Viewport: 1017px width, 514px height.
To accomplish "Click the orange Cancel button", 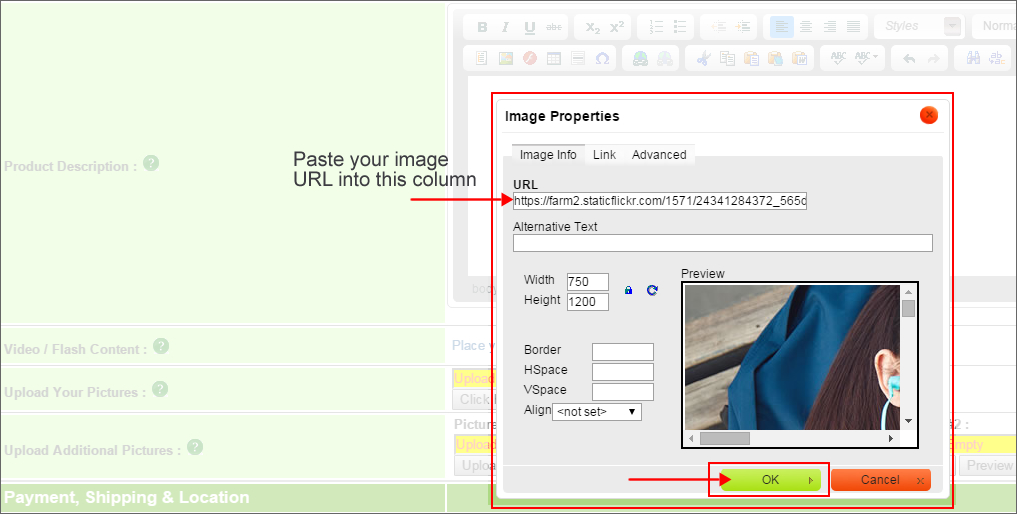I will [881, 480].
